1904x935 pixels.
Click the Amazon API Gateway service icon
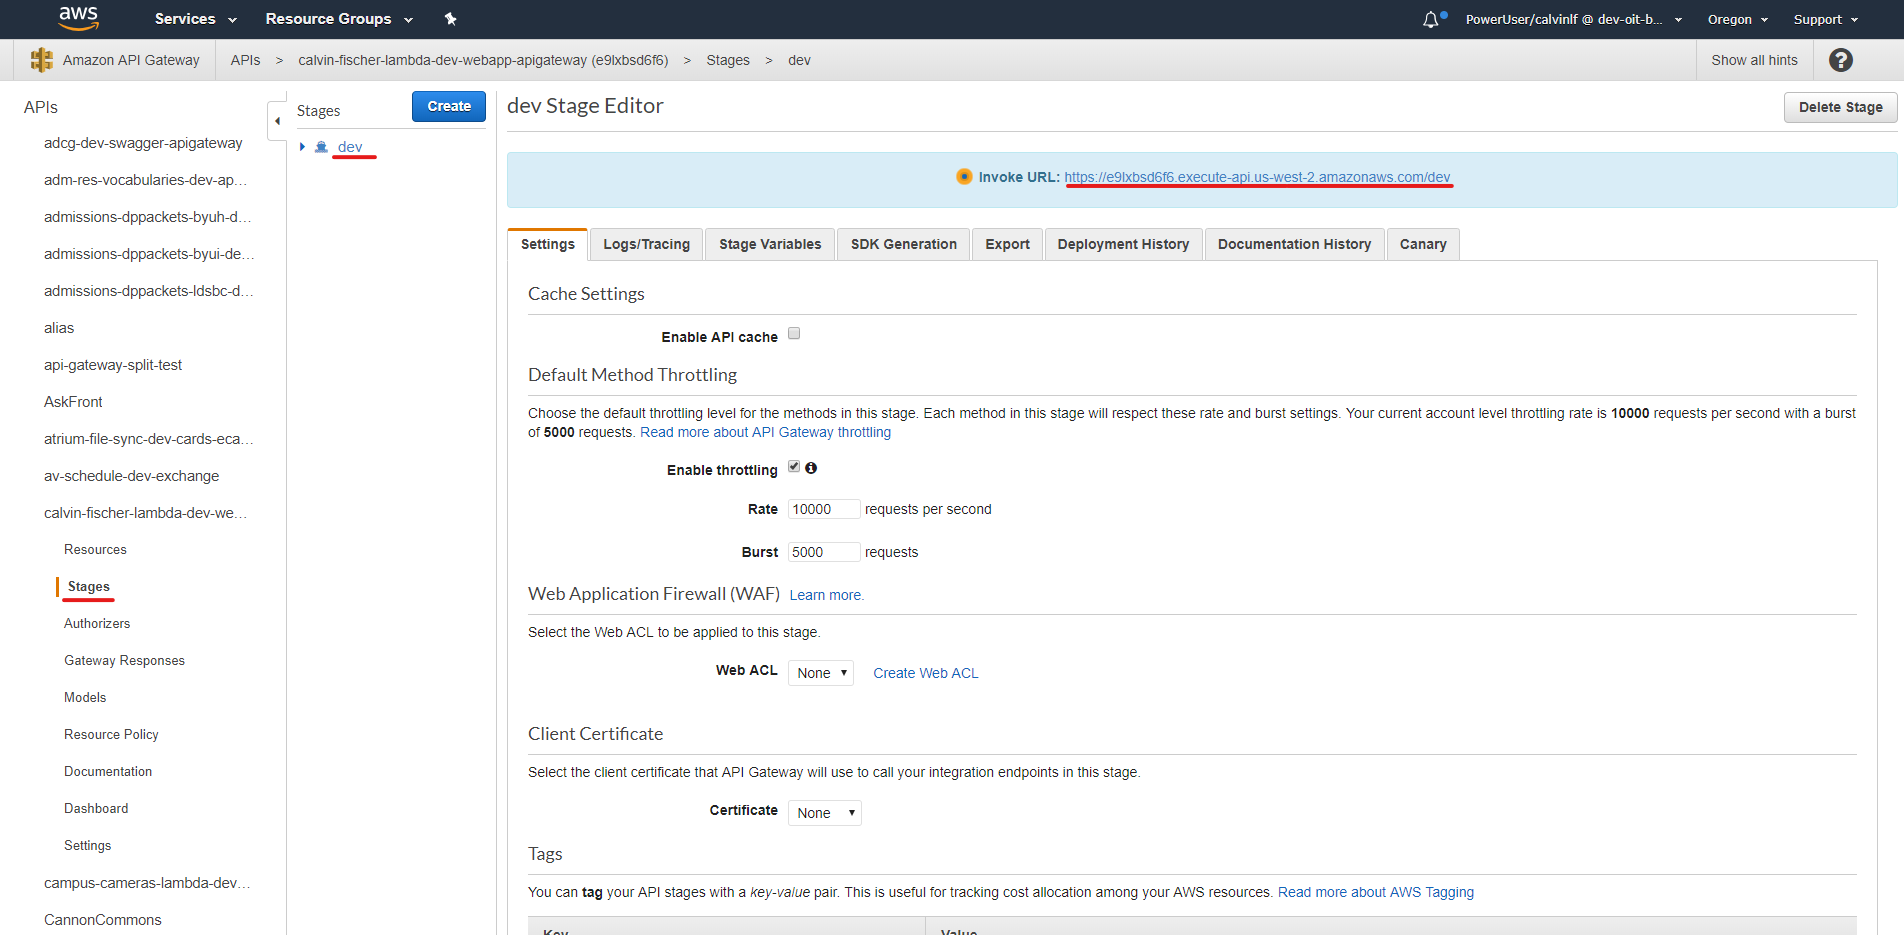pos(41,60)
